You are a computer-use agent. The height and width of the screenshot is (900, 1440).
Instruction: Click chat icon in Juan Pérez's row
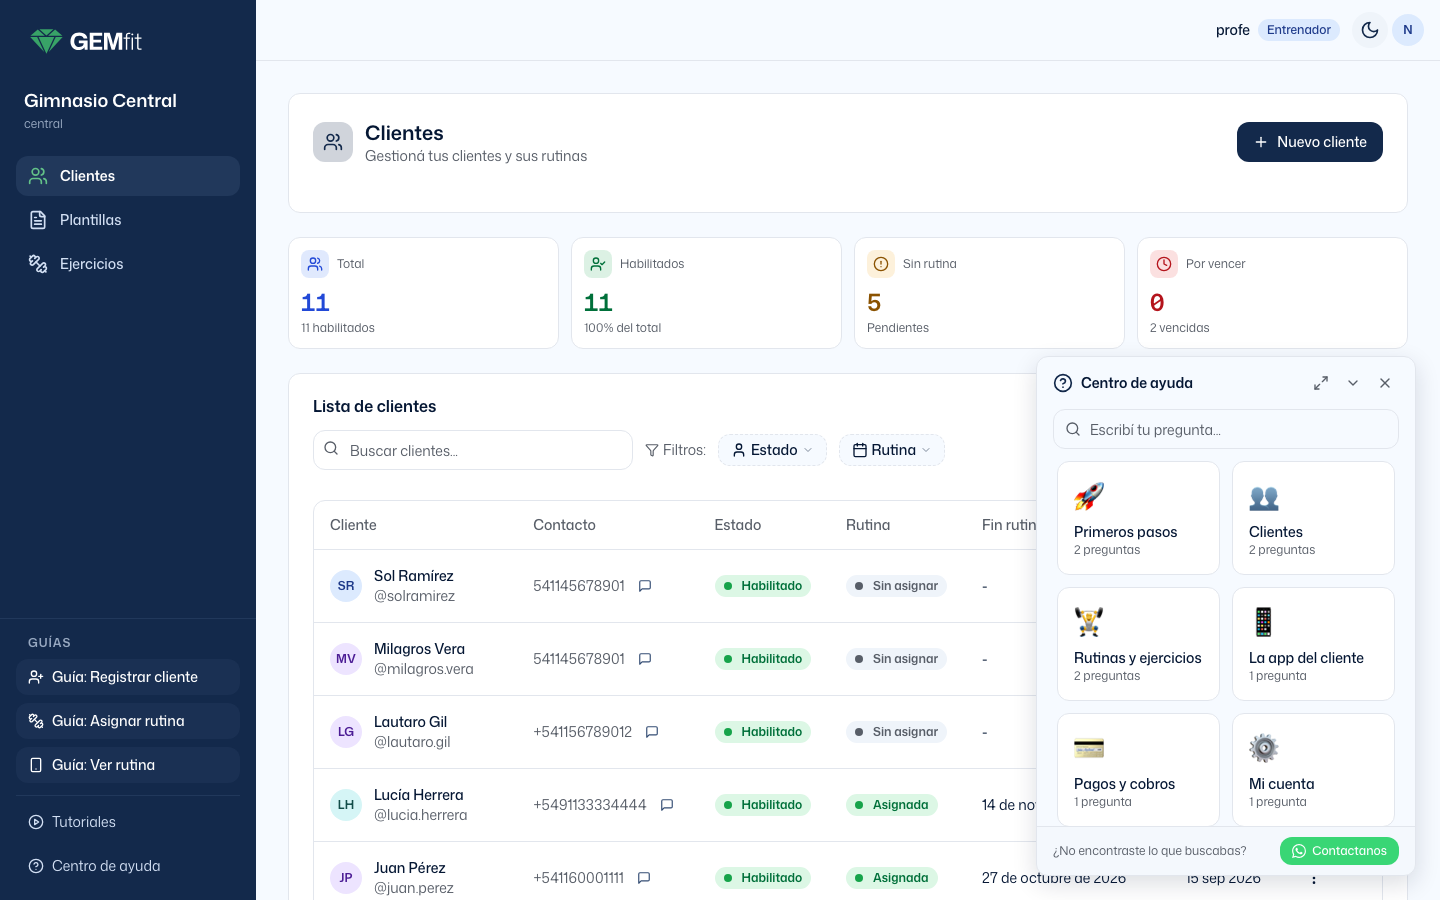644,878
